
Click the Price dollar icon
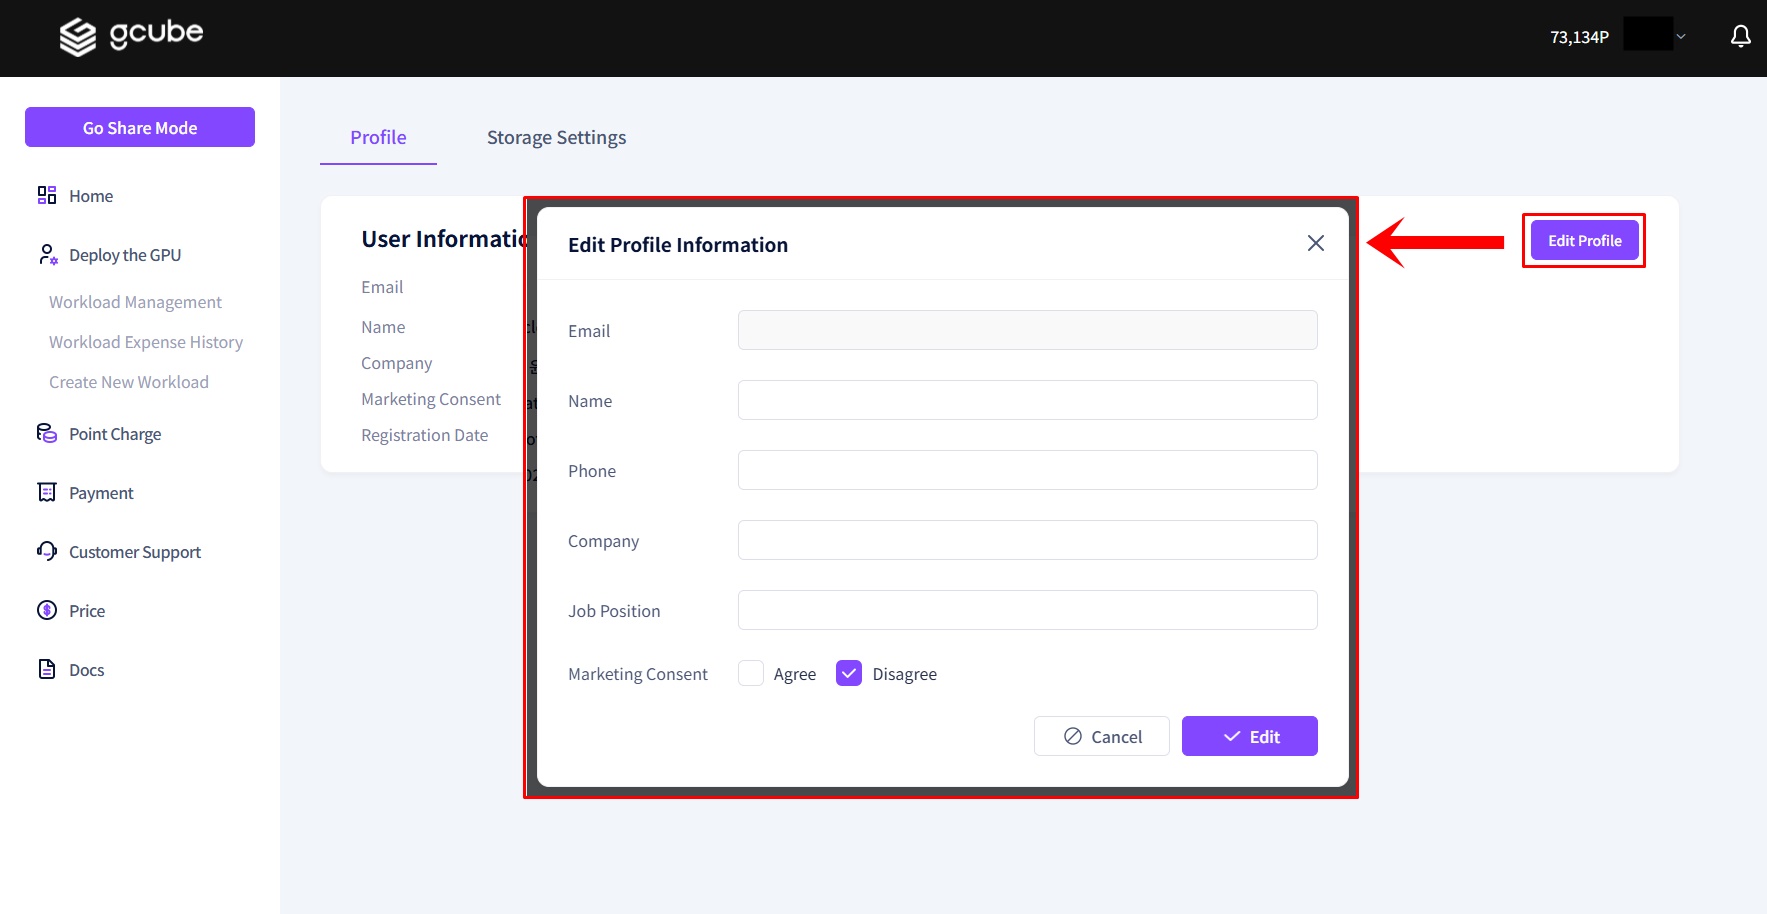tap(47, 610)
